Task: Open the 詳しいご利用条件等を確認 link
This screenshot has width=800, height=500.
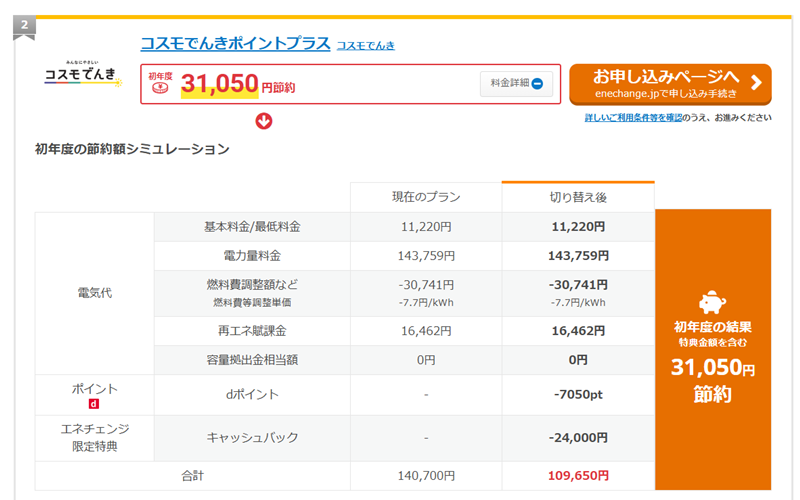Action: 634,118
